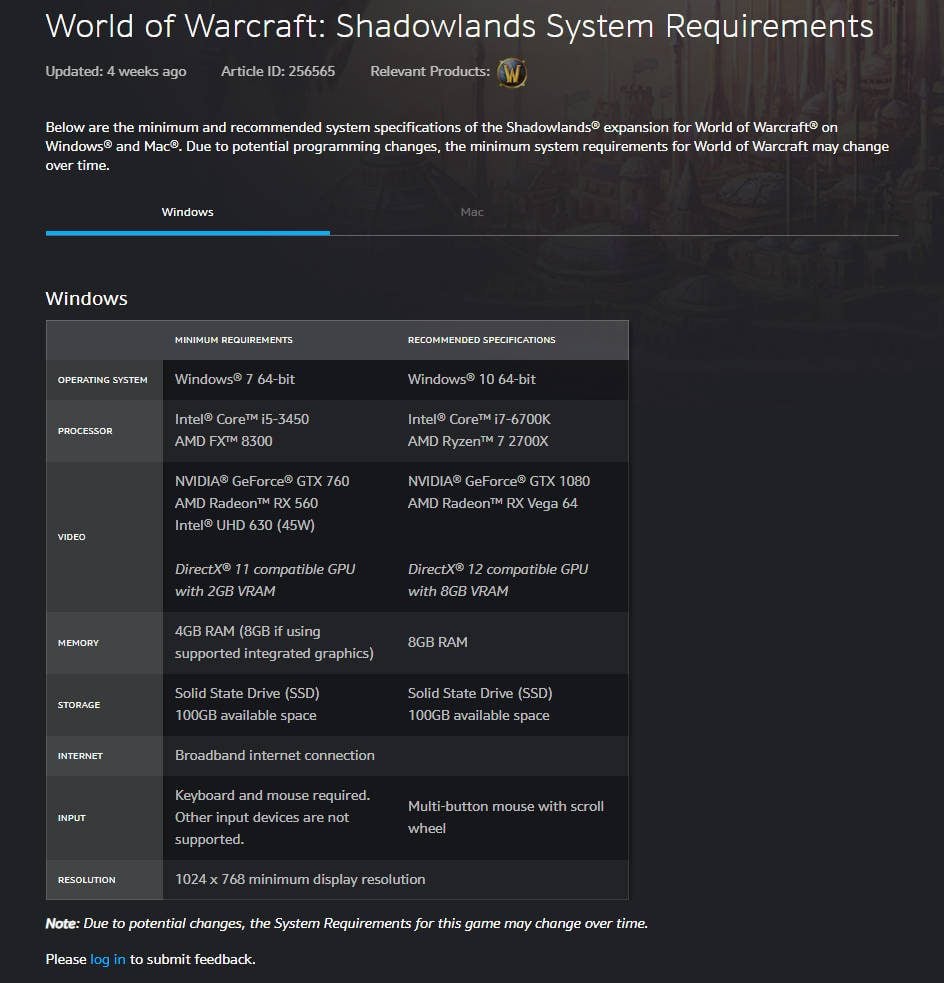Click the 'Intel® UHD 630 (45W)' text
This screenshot has height=983, width=944.
(244, 525)
